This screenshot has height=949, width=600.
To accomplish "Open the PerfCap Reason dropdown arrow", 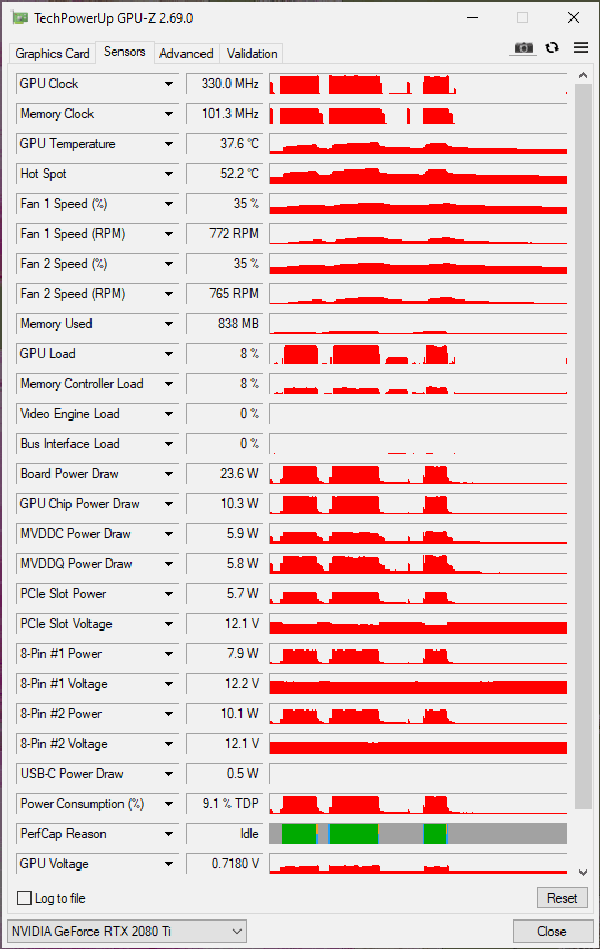I will tap(169, 833).
